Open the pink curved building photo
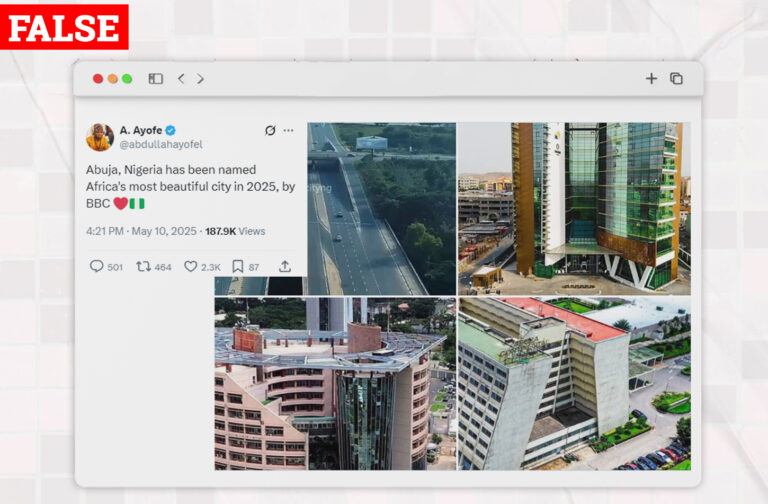The image size is (768, 504). coord(335,384)
